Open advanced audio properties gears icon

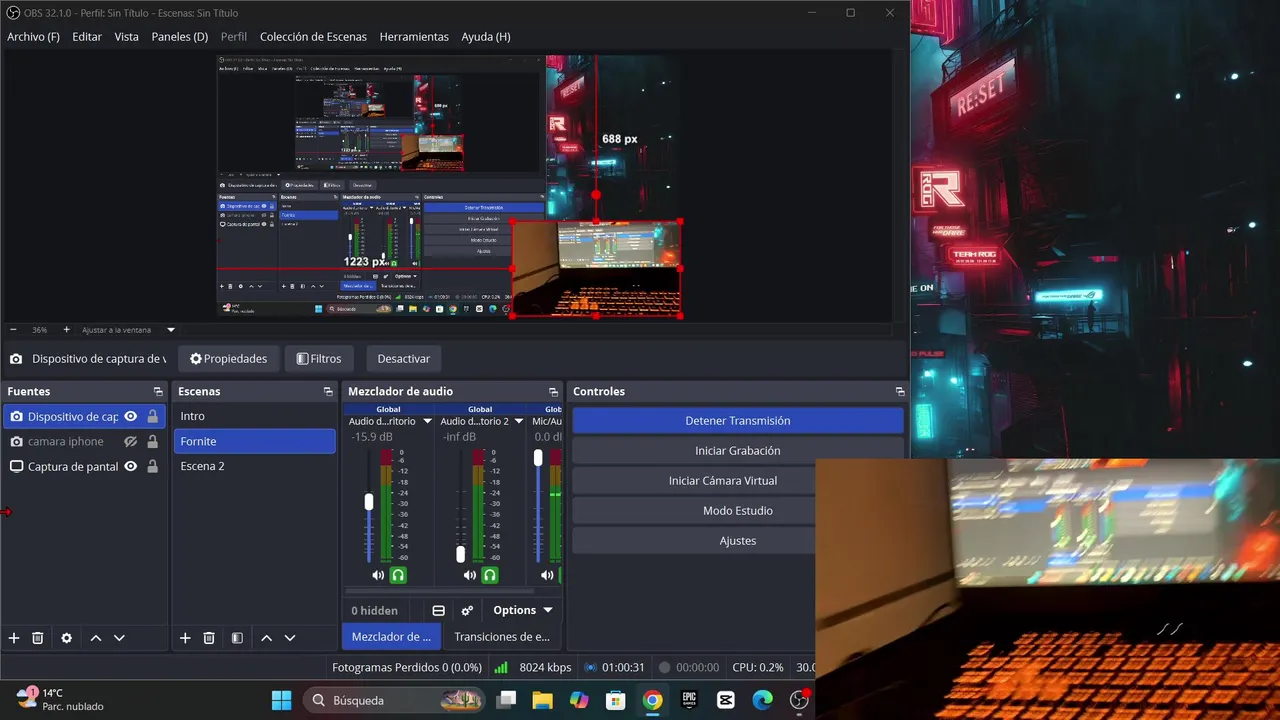[467, 611]
